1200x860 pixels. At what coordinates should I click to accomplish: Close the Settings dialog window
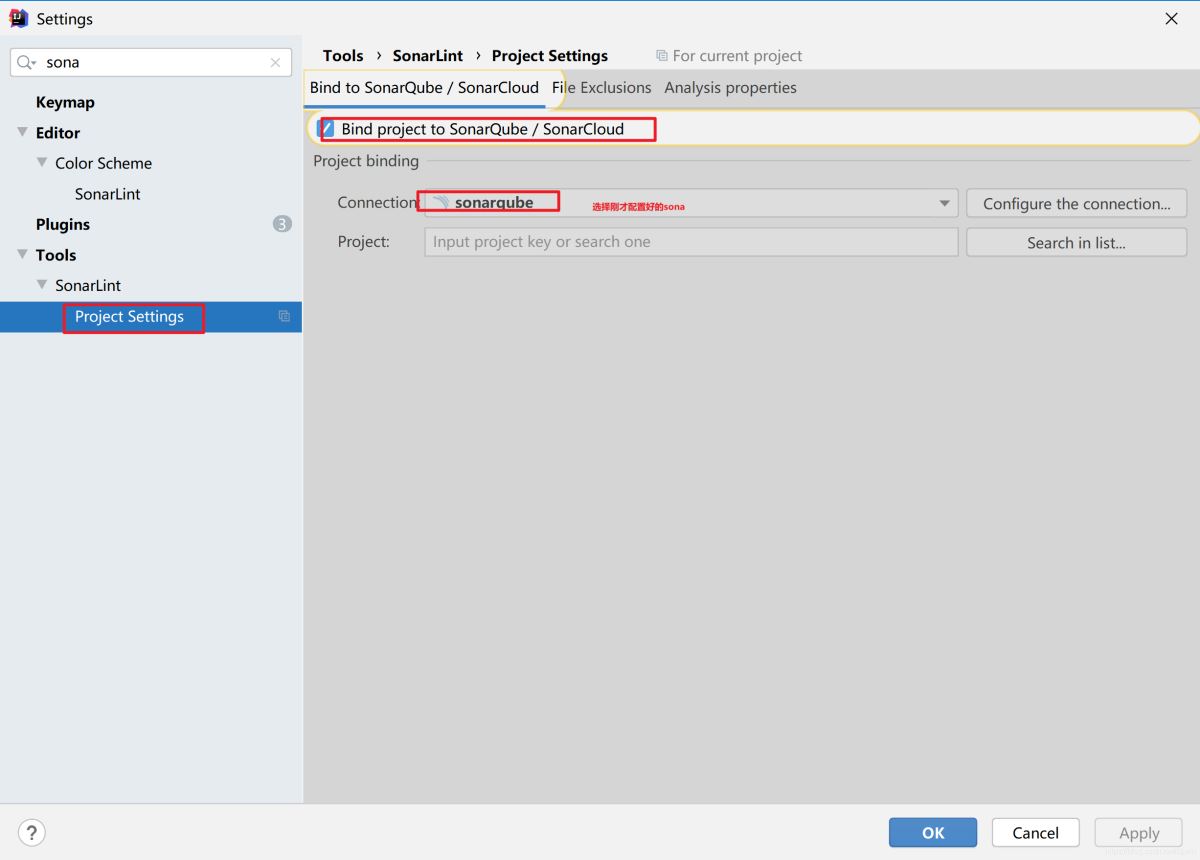(1171, 18)
